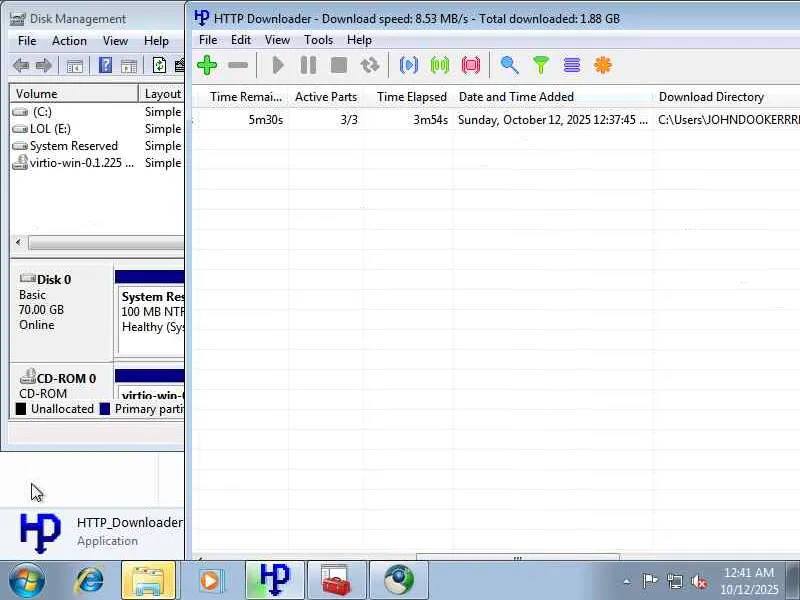Open HTTP Downloader Help menu

[x=359, y=40]
